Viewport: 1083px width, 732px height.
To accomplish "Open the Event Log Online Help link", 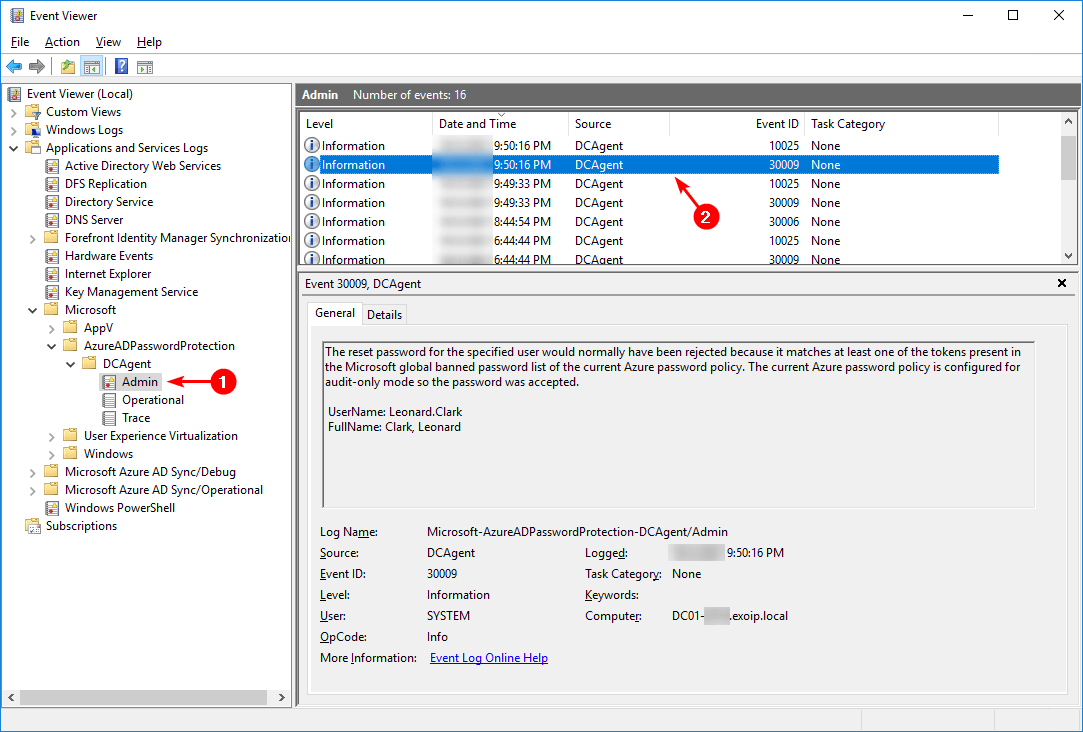I will (x=488, y=658).
